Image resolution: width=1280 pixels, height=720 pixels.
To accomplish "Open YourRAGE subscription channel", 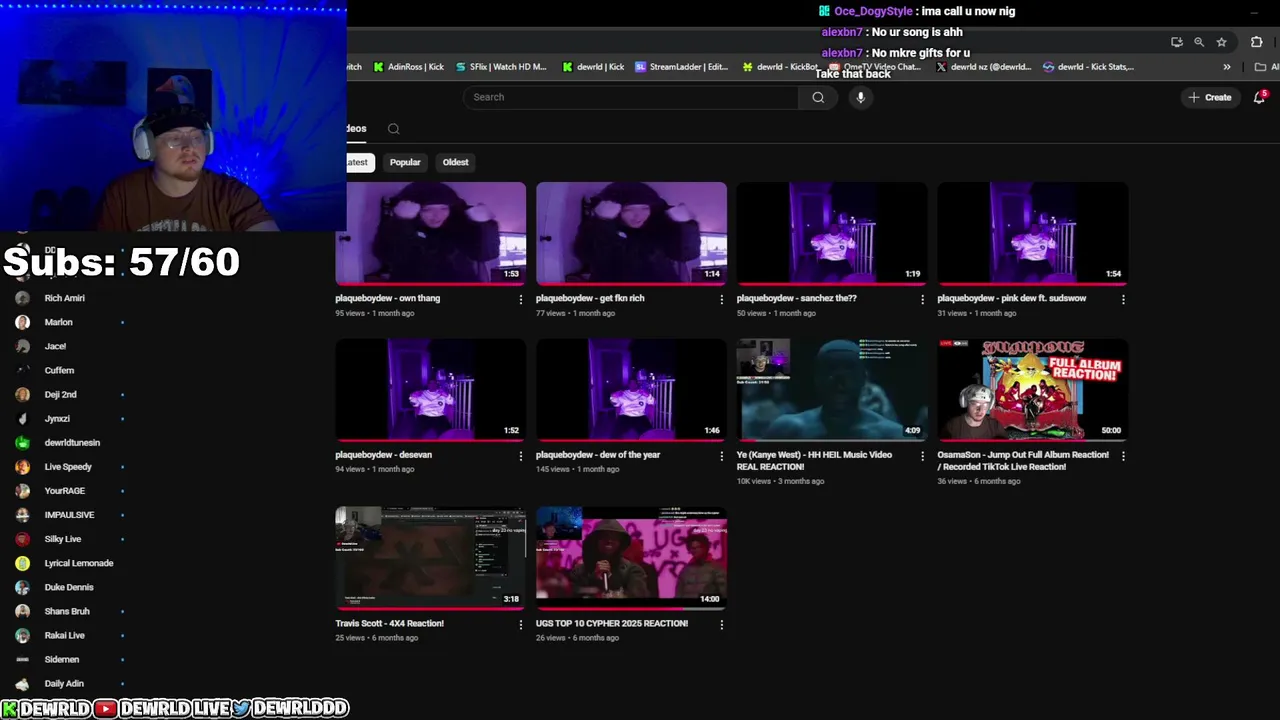I will coord(65,491).
